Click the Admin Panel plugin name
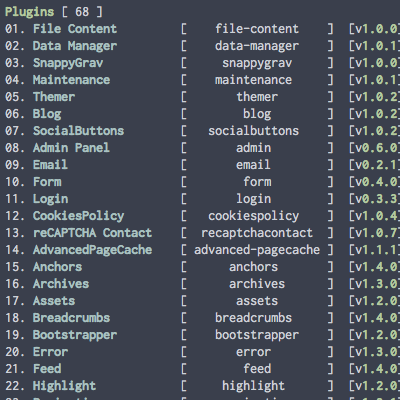Screen dimensions: 400x400 71,148
